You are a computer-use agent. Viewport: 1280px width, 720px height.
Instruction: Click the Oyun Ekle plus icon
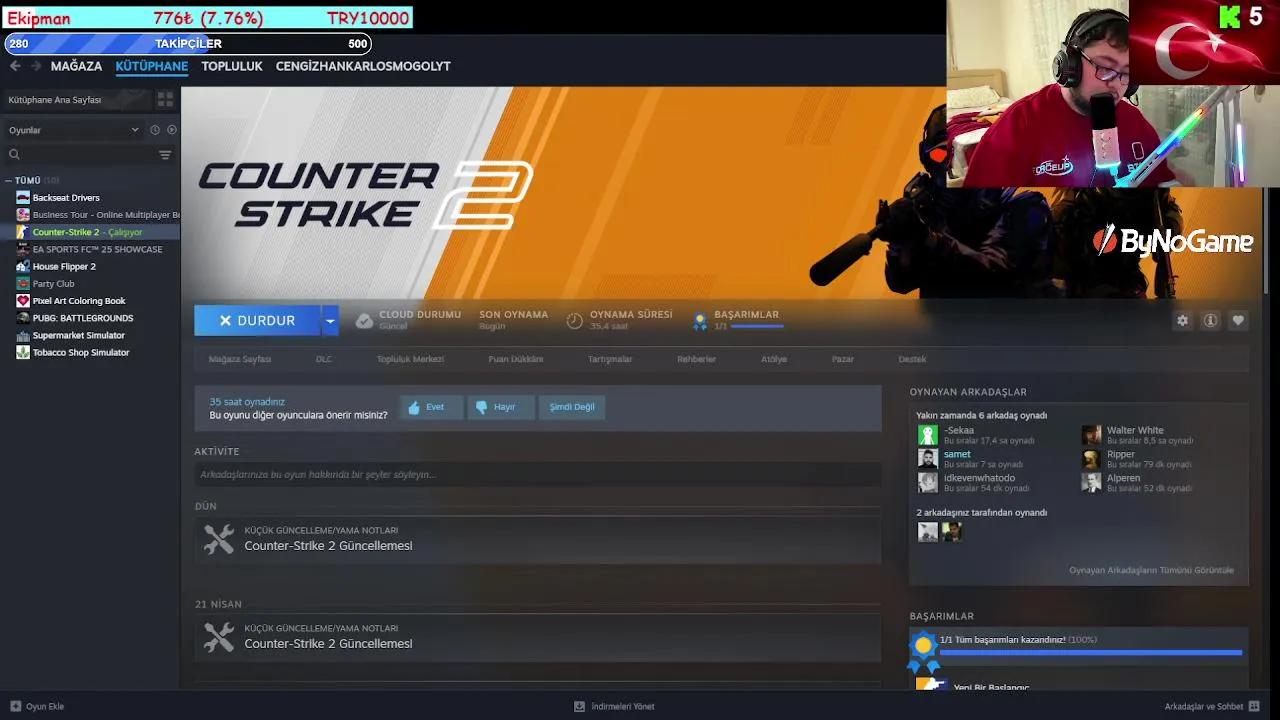pyautogui.click(x=15, y=706)
